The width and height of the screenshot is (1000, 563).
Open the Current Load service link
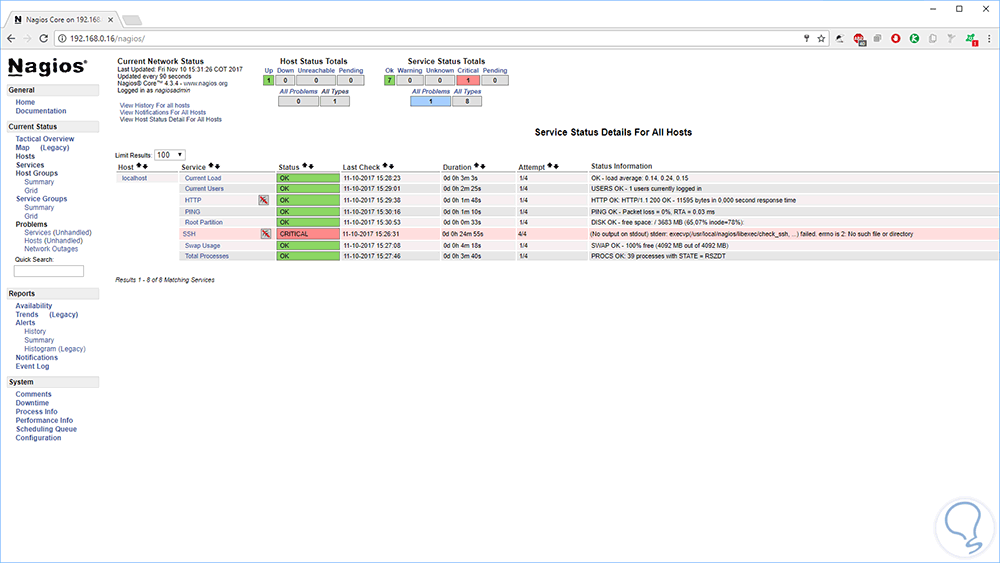(203, 179)
